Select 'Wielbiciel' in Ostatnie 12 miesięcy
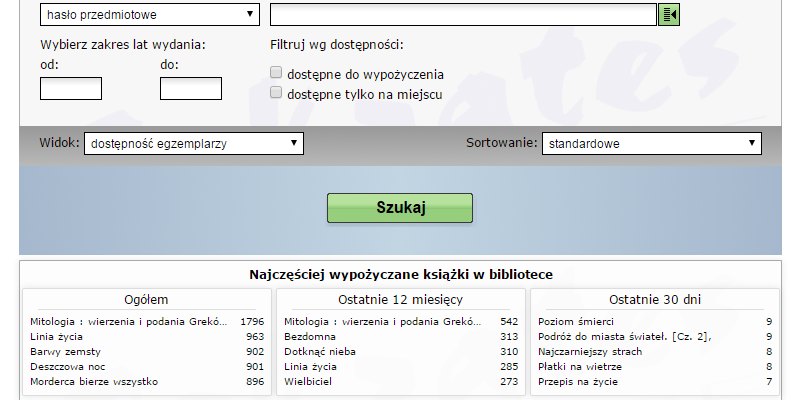This screenshot has width=802, height=400. (308, 382)
